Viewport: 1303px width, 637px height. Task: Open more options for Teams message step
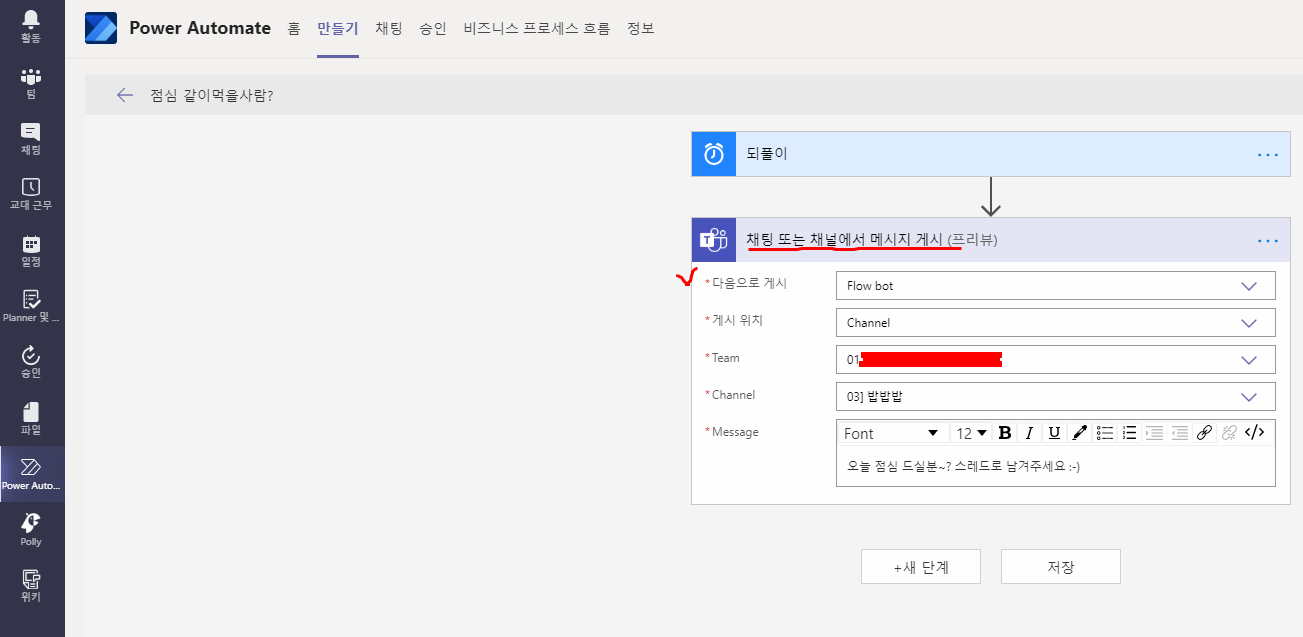pos(1268,241)
